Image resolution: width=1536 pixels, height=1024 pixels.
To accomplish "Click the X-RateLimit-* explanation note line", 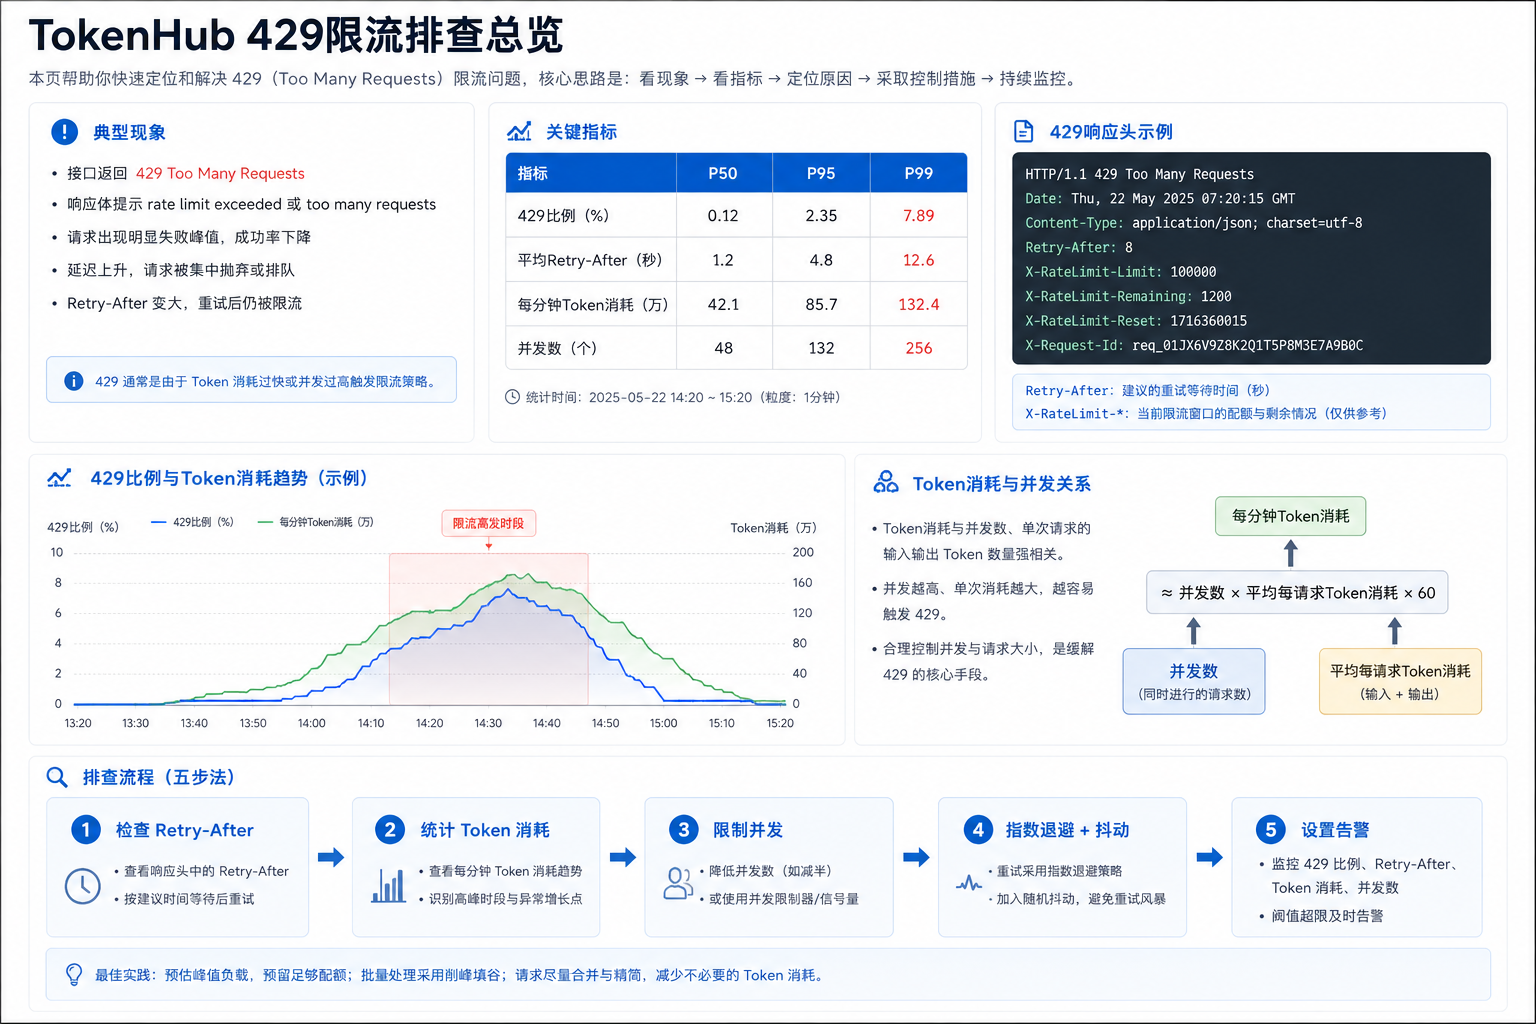I will pyautogui.click(x=1205, y=413).
